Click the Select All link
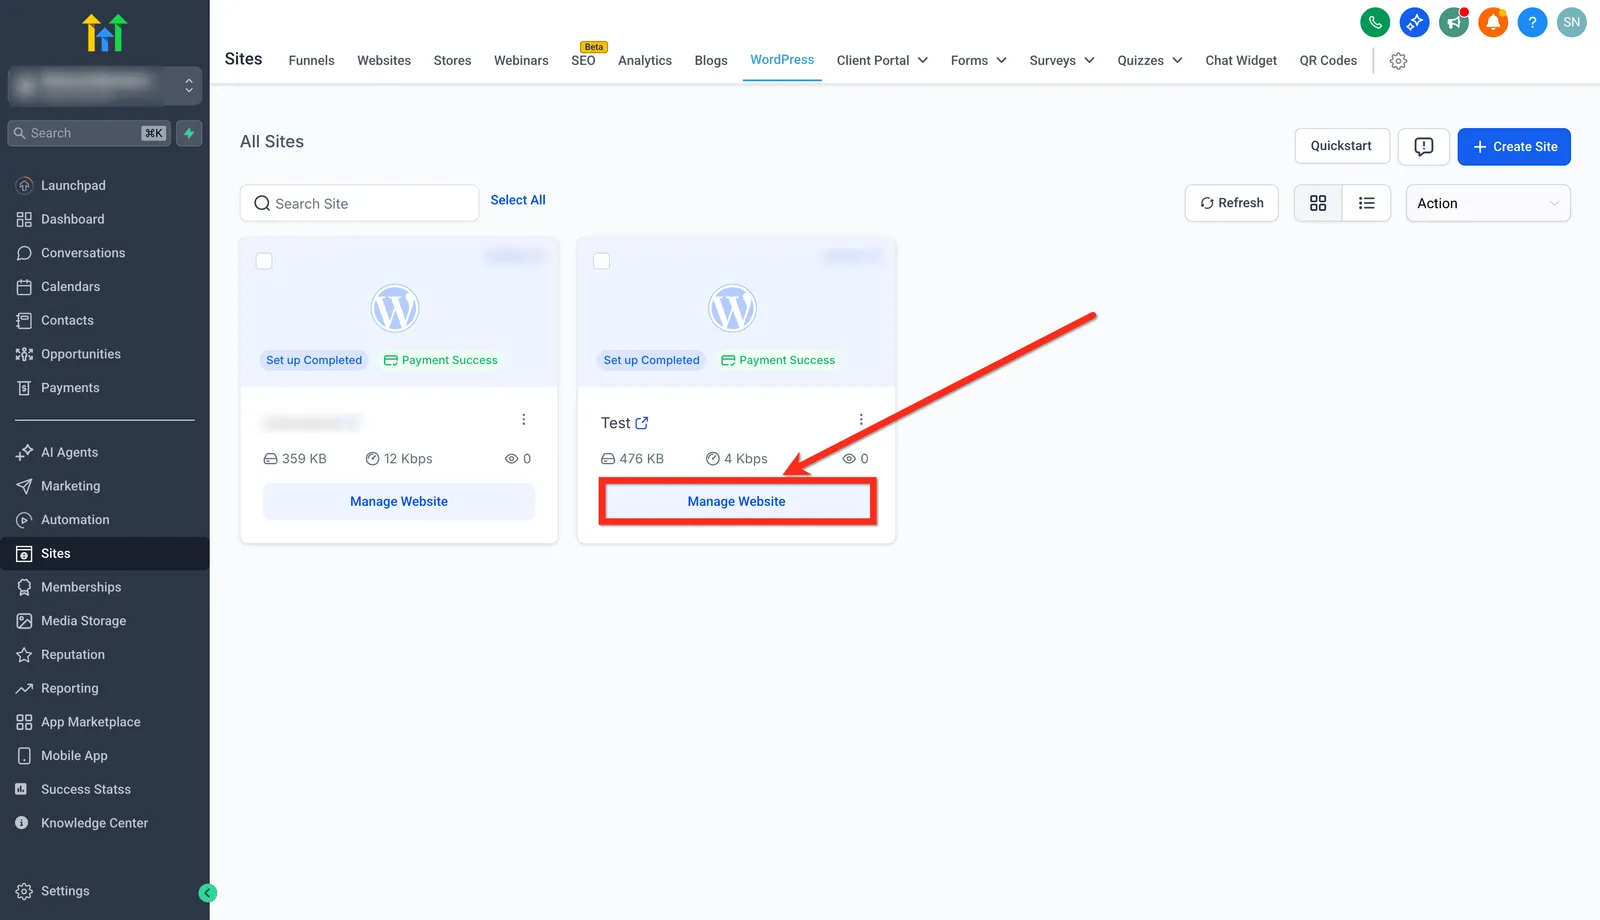The width and height of the screenshot is (1600, 920). (x=518, y=200)
